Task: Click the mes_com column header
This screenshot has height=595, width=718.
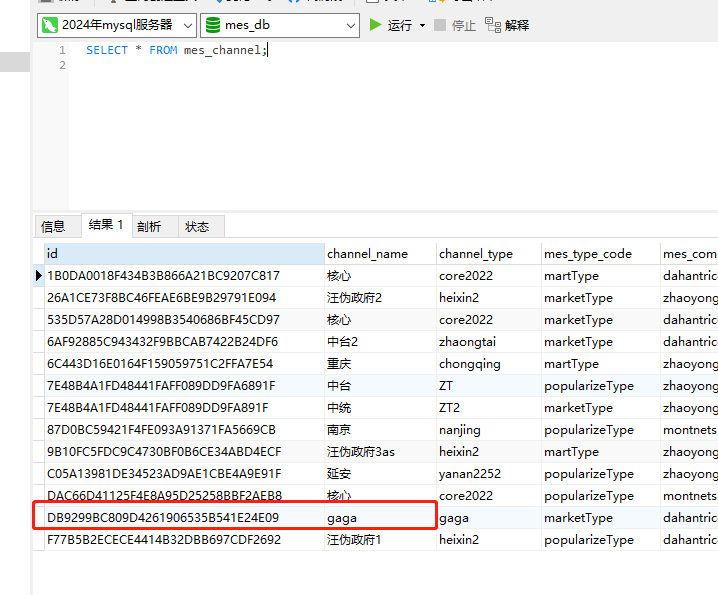Action: point(689,254)
